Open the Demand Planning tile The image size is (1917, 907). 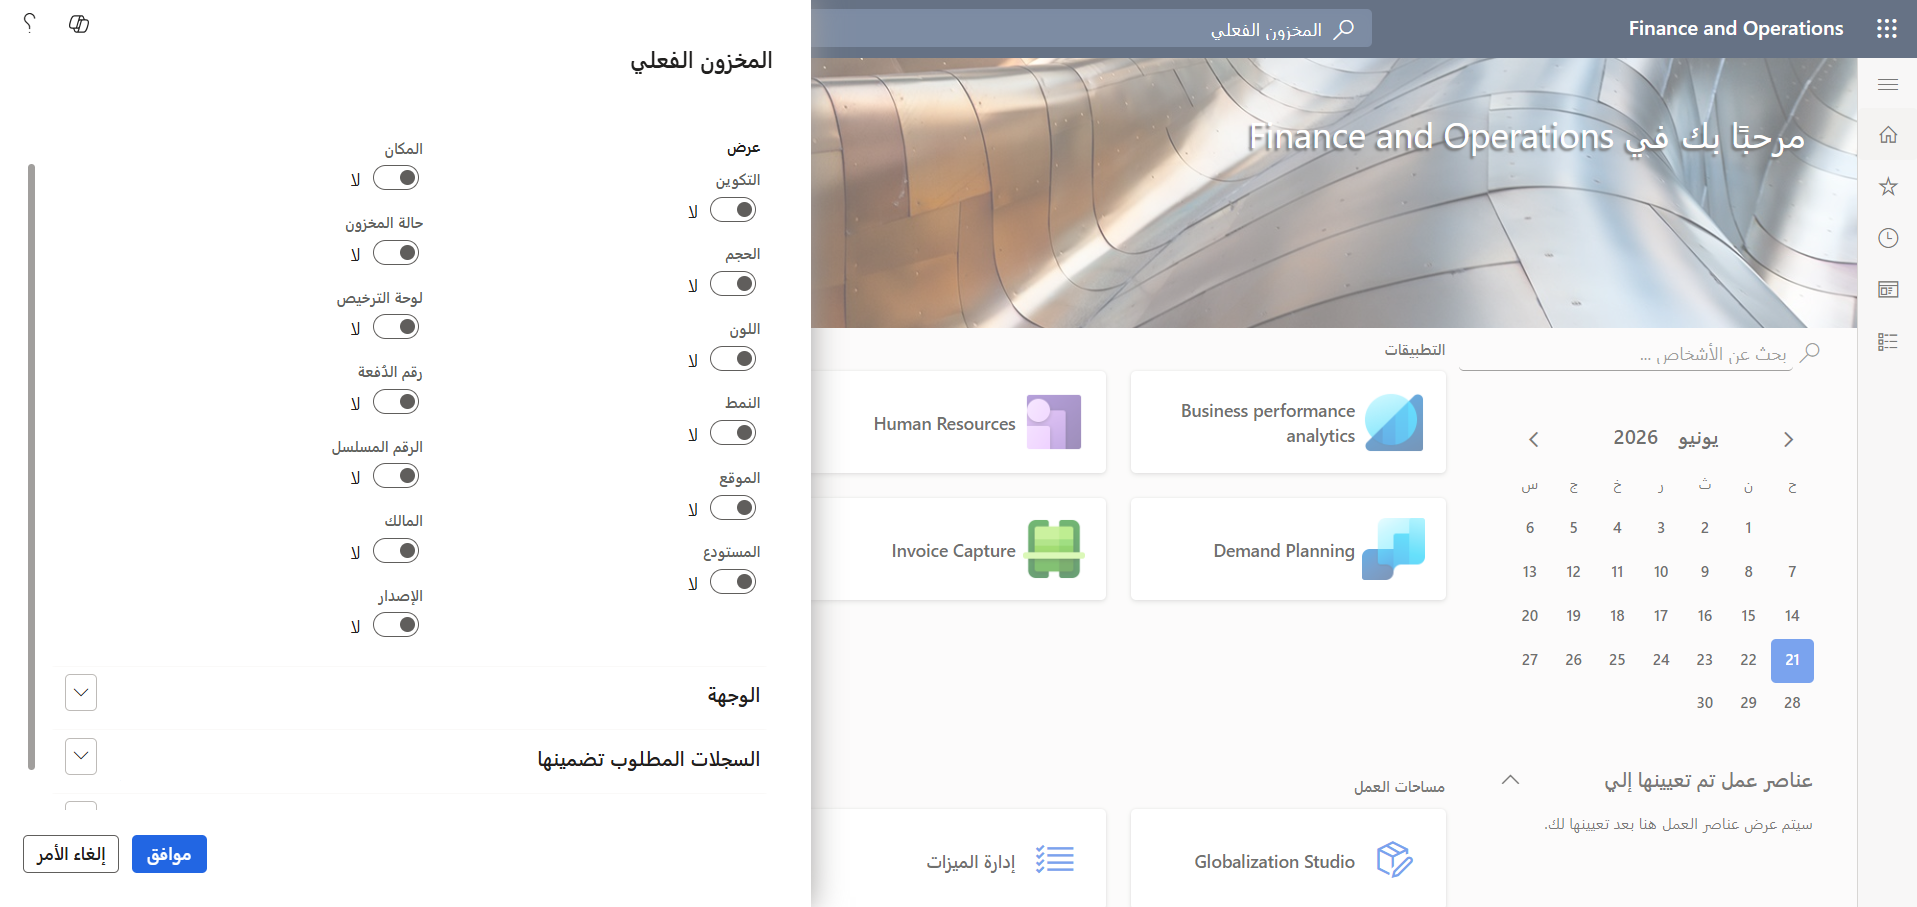1288,549
